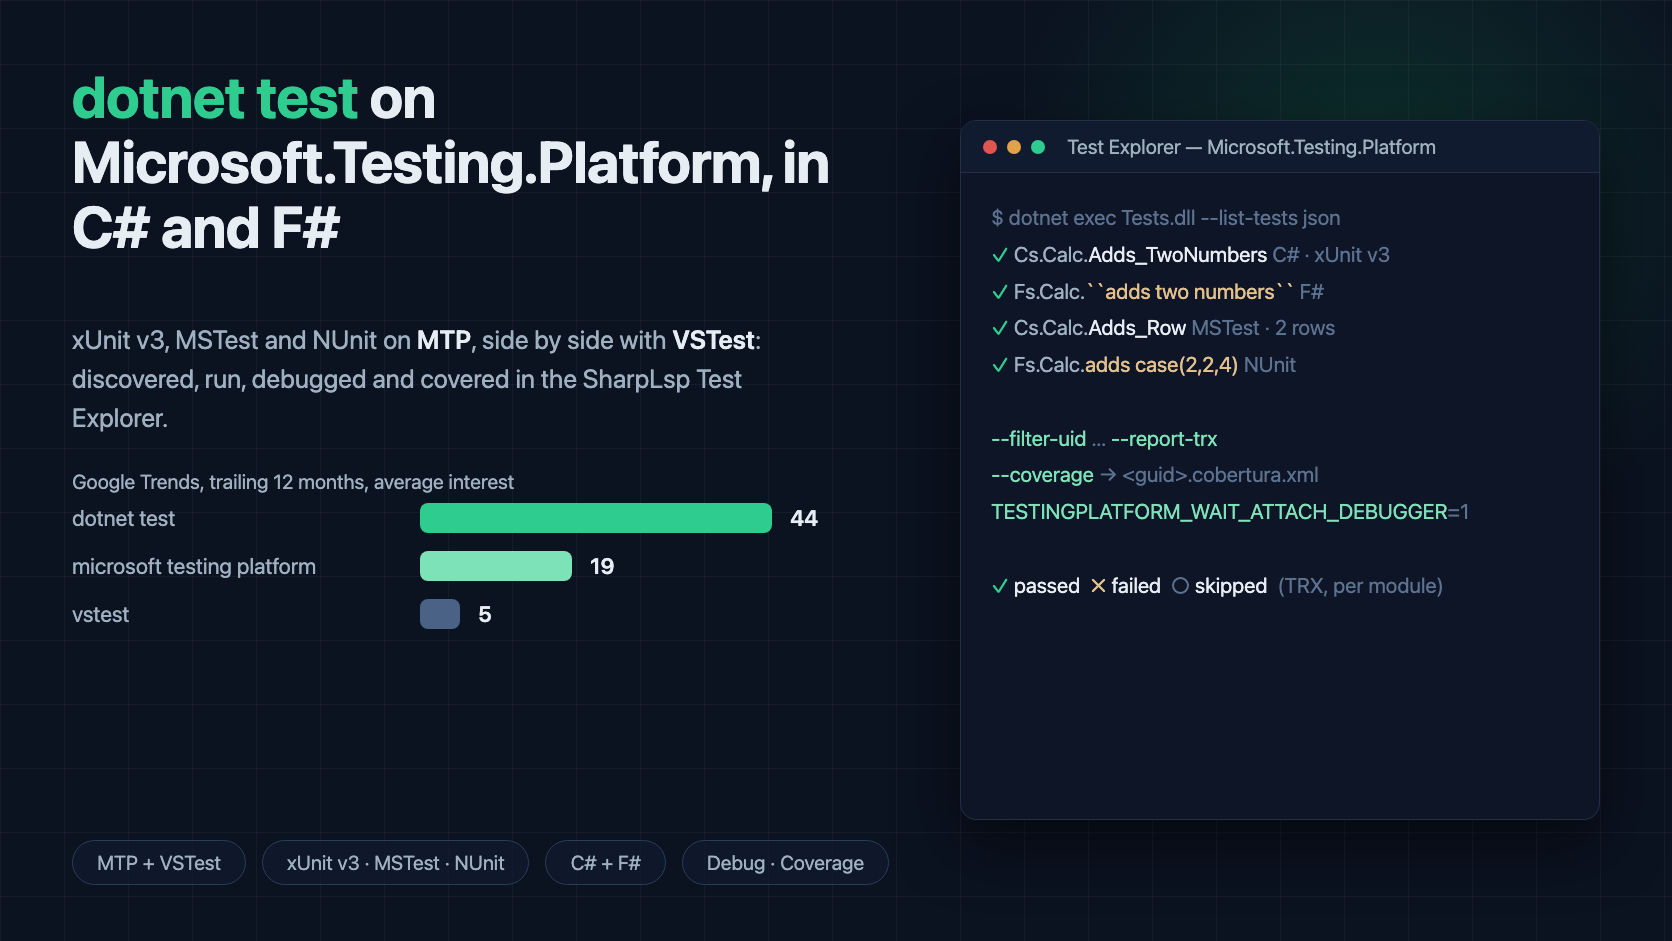Click the <guid>.cobertura.xml file name
1672x941 pixels.
point(1220,475)
